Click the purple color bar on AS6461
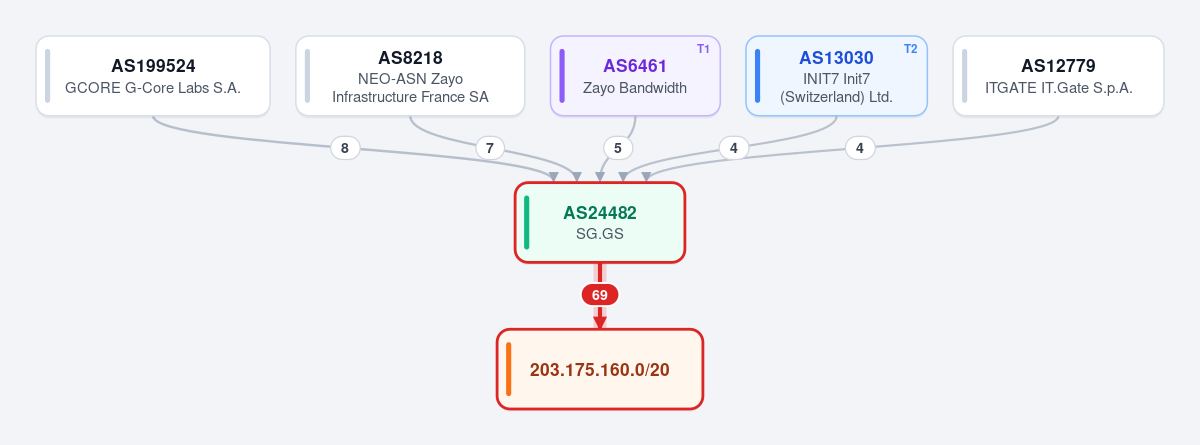1200x445 pixels. tap(562, 76)
